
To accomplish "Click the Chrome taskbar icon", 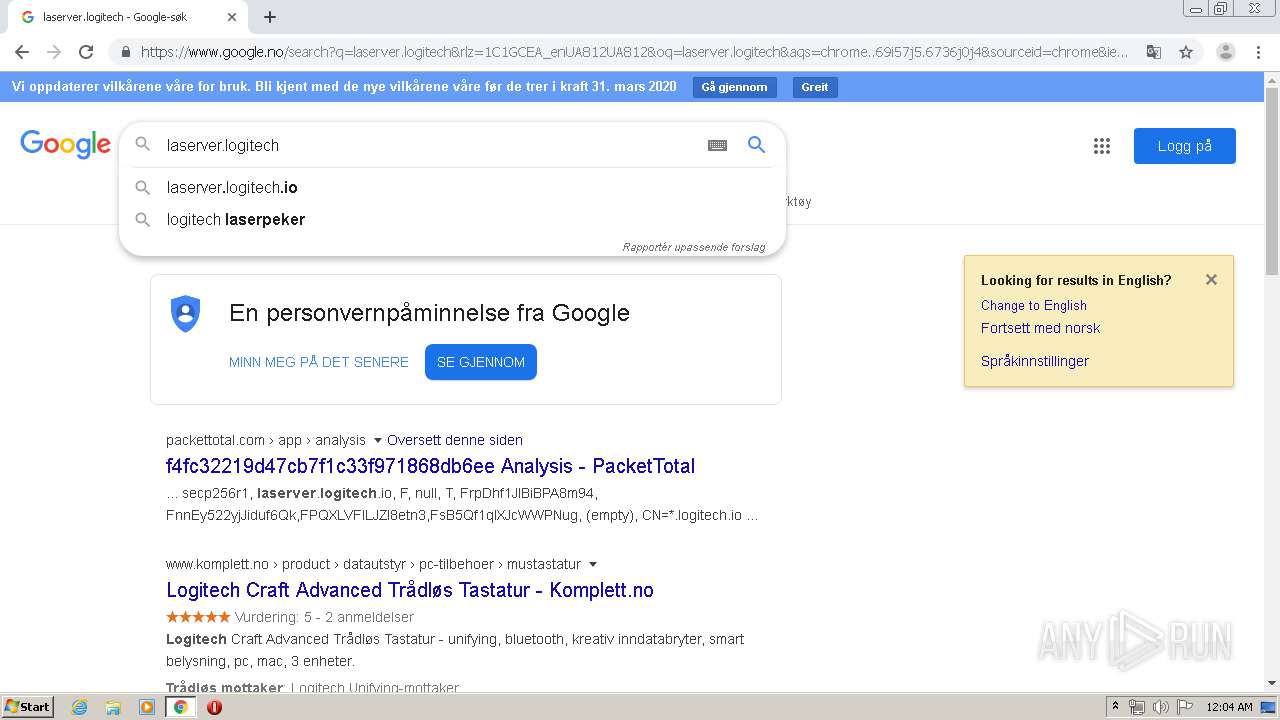I will (180, 707).
